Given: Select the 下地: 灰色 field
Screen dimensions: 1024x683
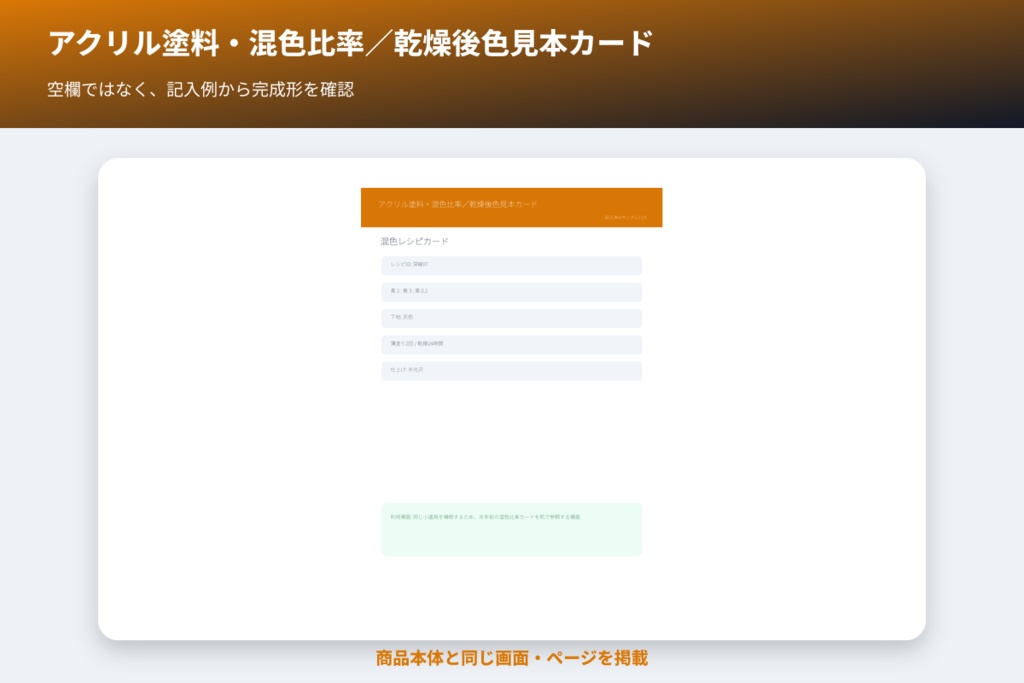Looking at the screenshot, I should pyautogui.click(x=511, y=318).
